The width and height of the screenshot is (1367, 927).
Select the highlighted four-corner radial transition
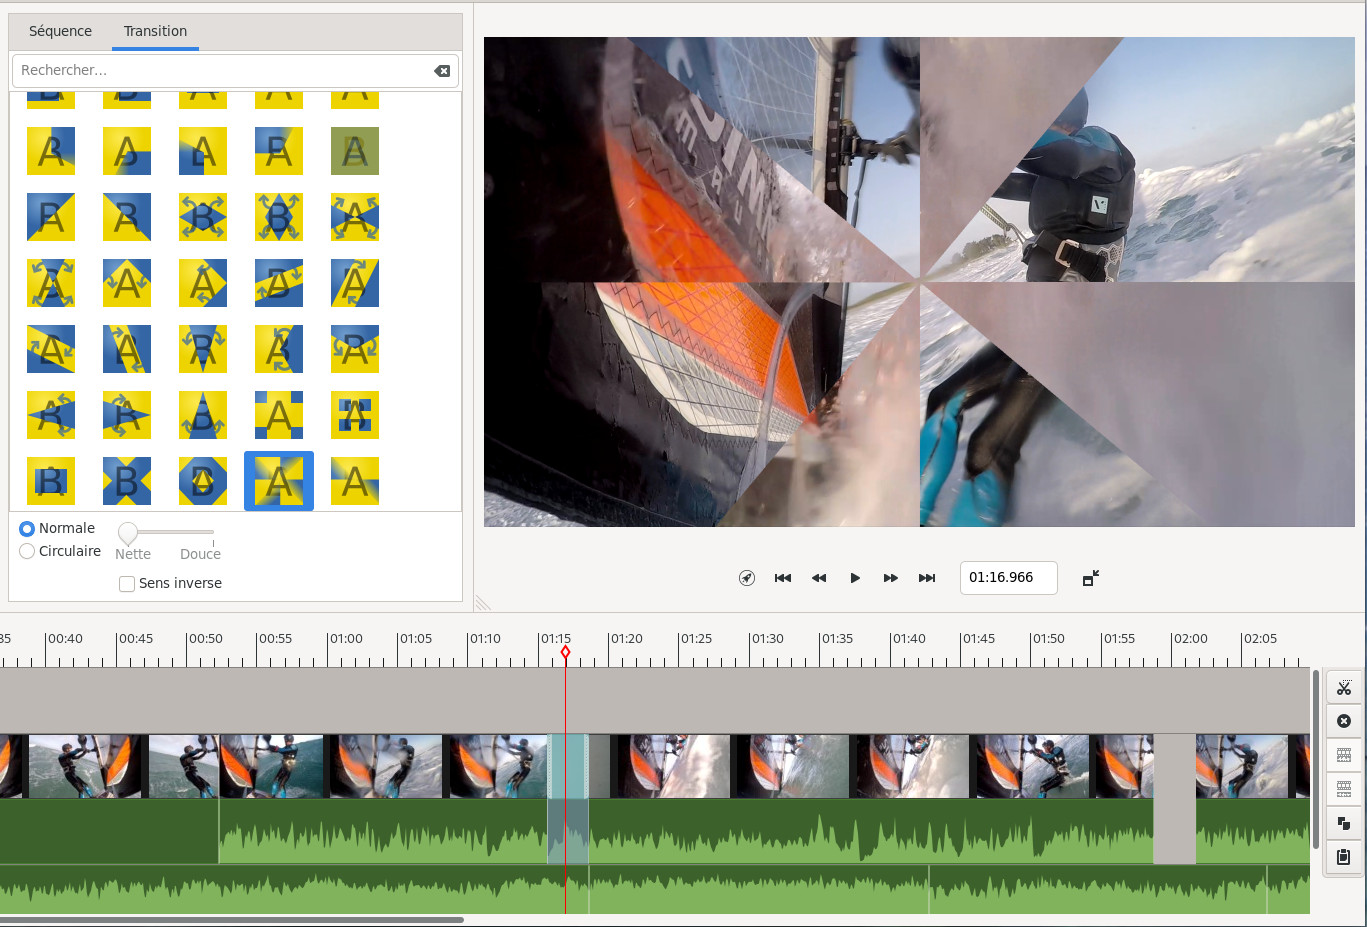click(279, 481)
